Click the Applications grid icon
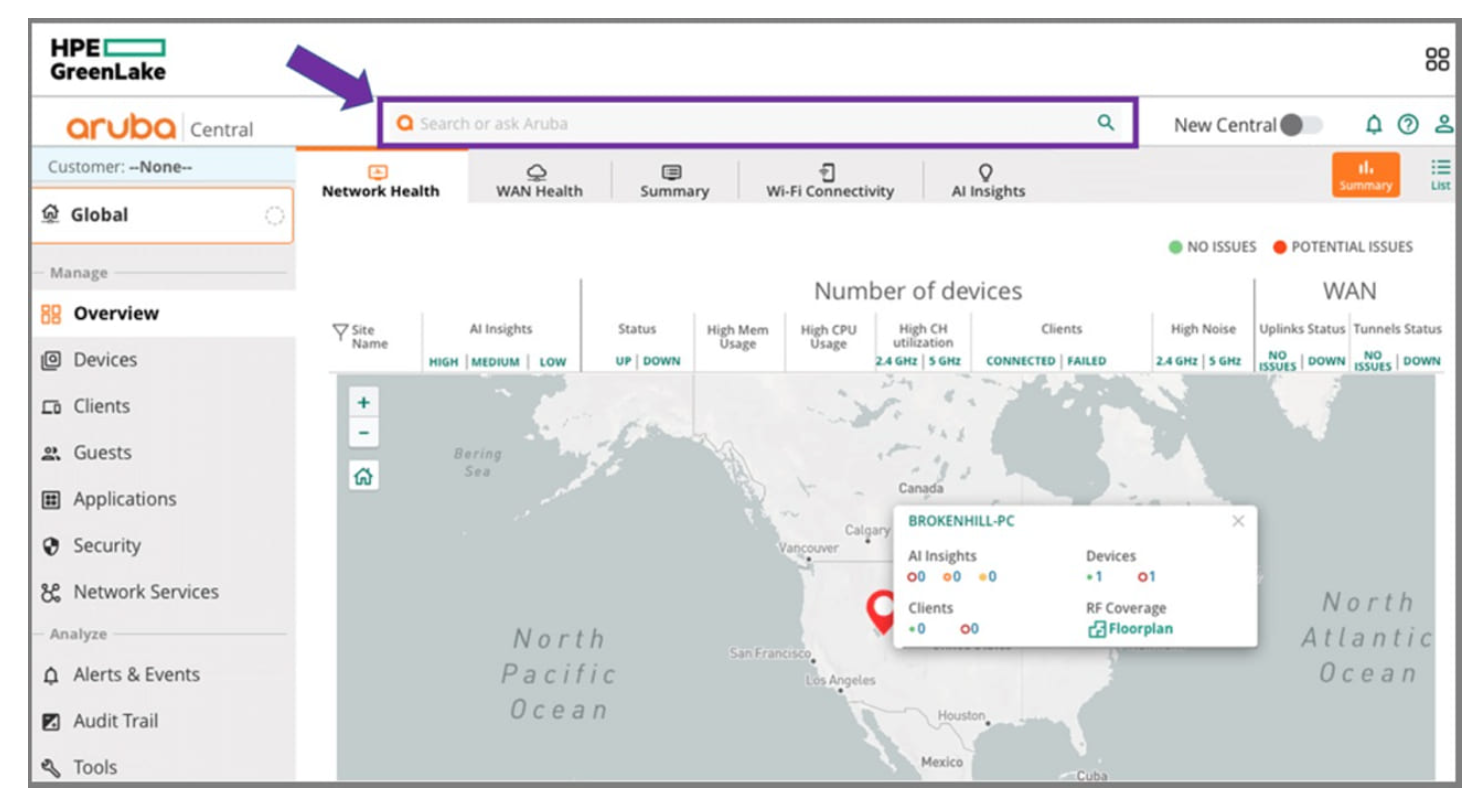The height and width of the screenshot is (800, 1482). pos(51,499)
